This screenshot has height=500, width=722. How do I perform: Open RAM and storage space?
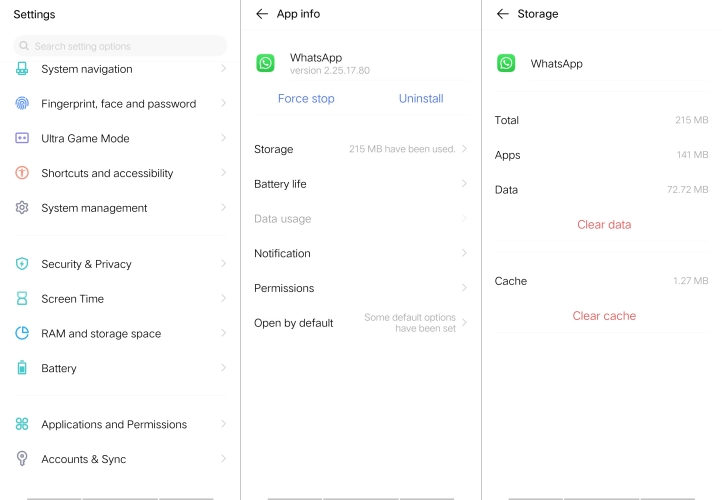click(x=101, y=334)
